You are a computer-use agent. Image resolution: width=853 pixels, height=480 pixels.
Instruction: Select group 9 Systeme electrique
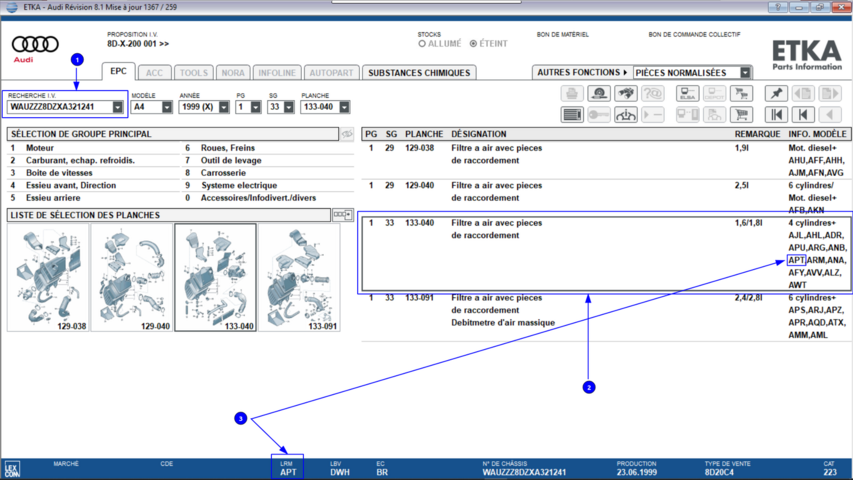pos(268,186)
